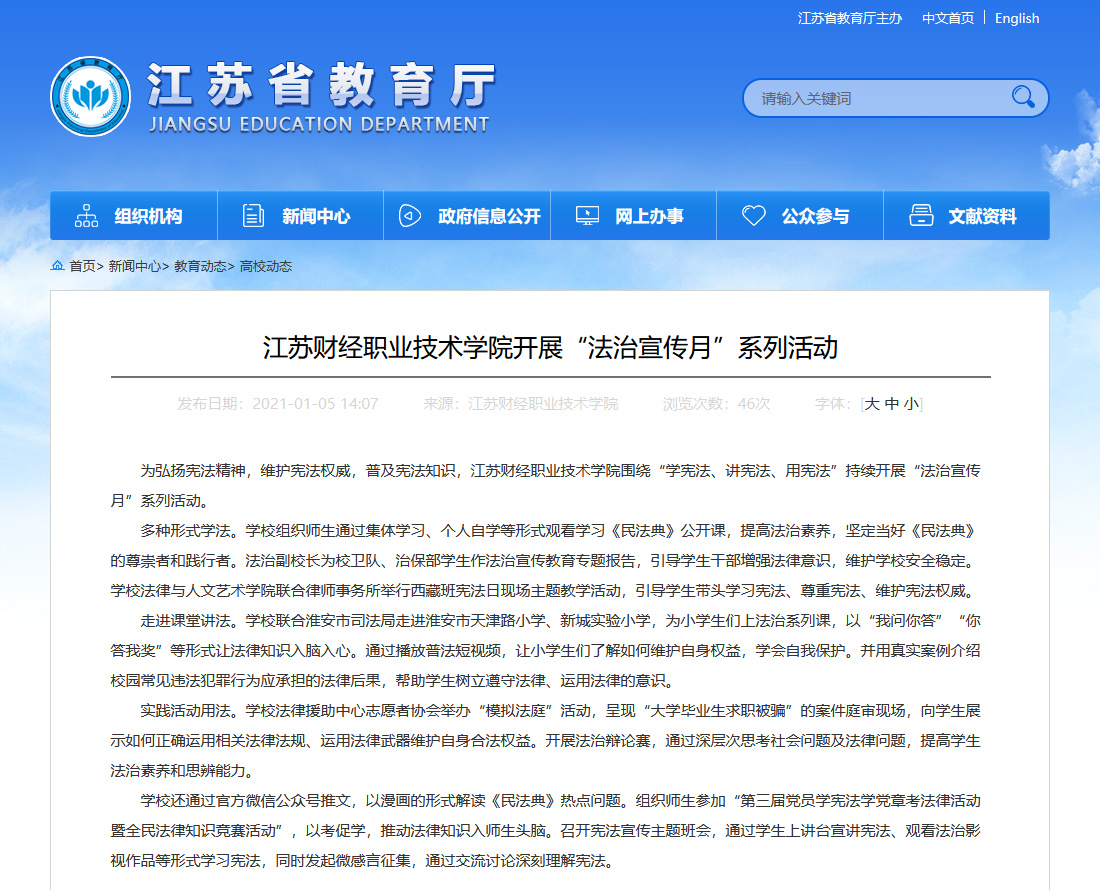Open the 网上办事 menu

649,216
